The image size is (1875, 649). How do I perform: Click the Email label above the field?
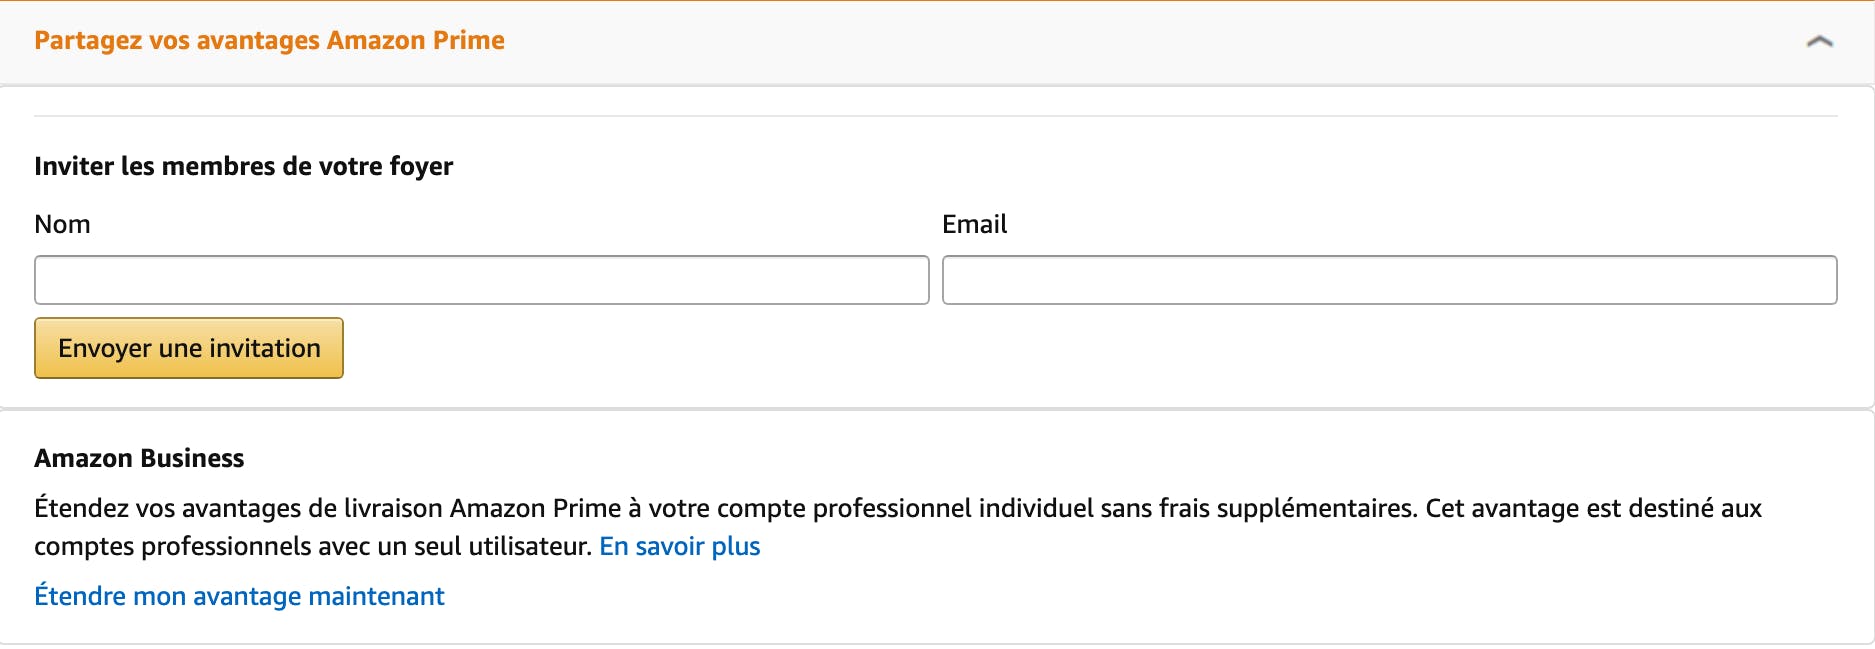point(974,224)
